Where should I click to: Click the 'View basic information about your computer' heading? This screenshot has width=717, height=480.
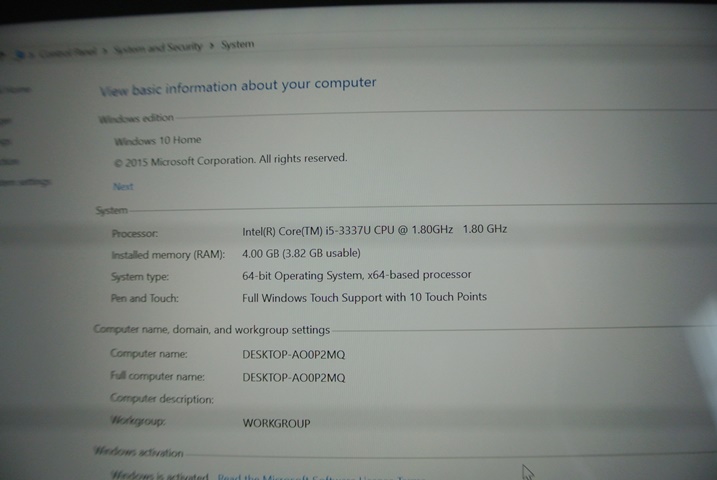(x=238, y=86)
